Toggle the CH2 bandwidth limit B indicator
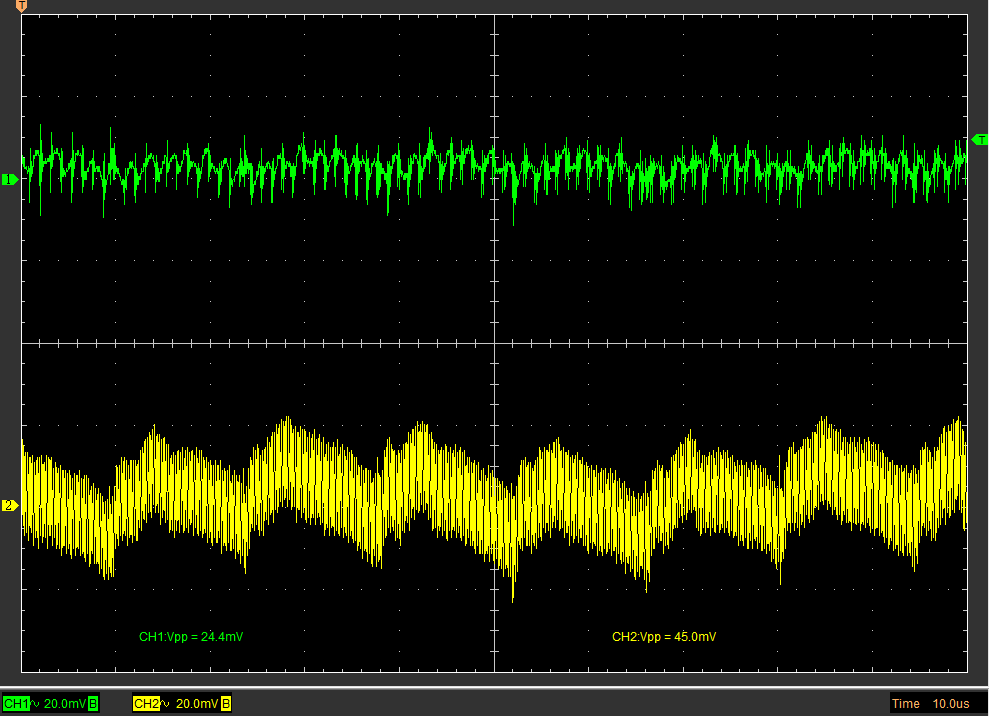 pos(226,703)
